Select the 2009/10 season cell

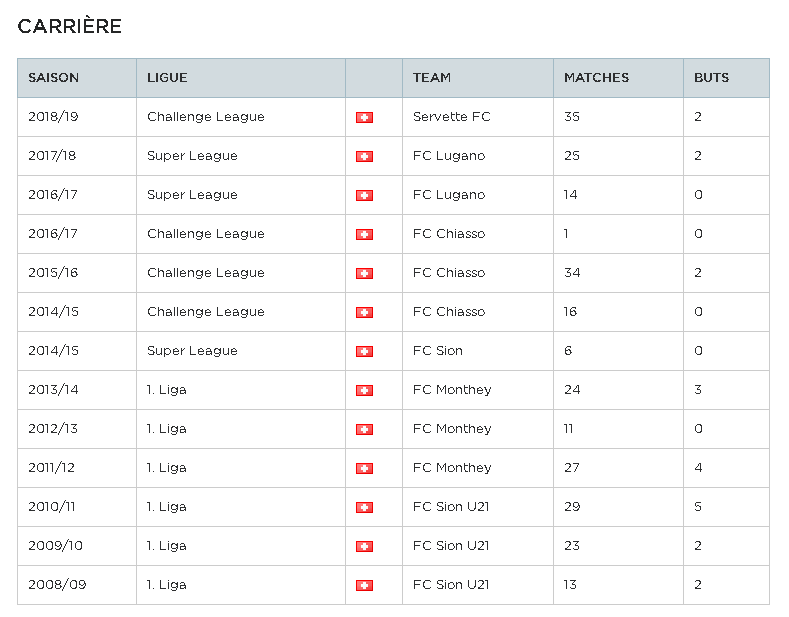[55, 546]
